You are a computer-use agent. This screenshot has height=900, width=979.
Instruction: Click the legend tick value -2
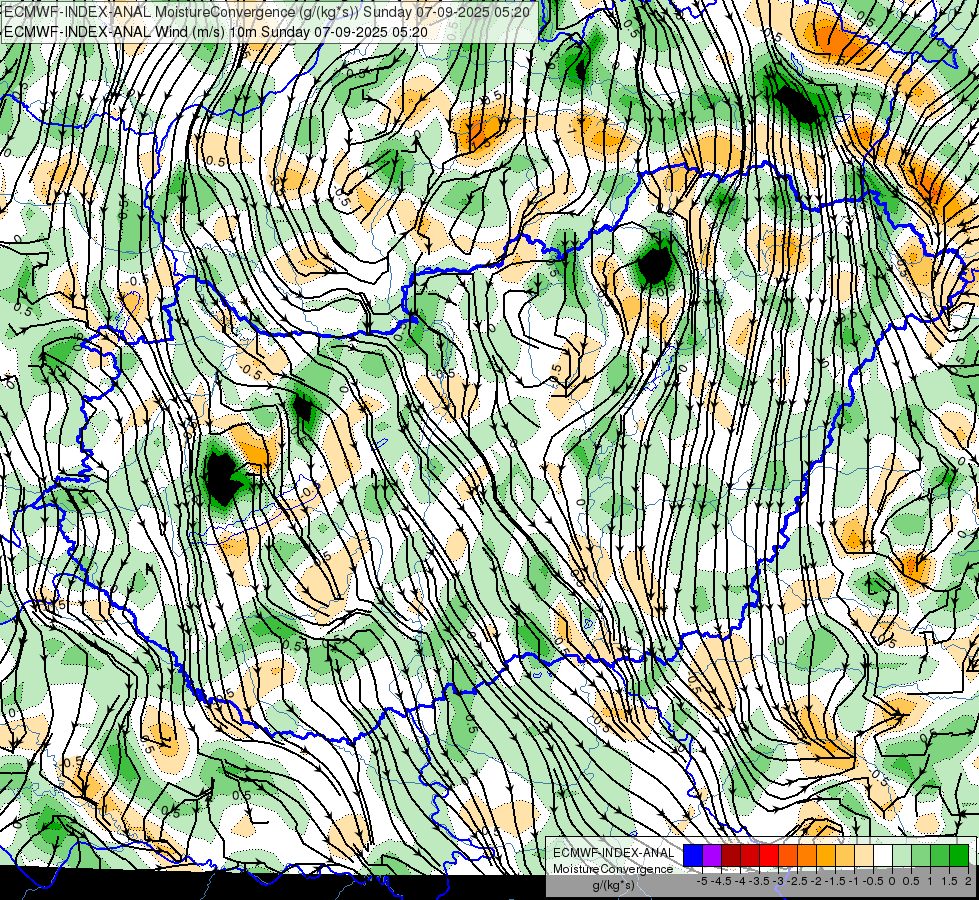pyautogui.click(x=817, y=881)
